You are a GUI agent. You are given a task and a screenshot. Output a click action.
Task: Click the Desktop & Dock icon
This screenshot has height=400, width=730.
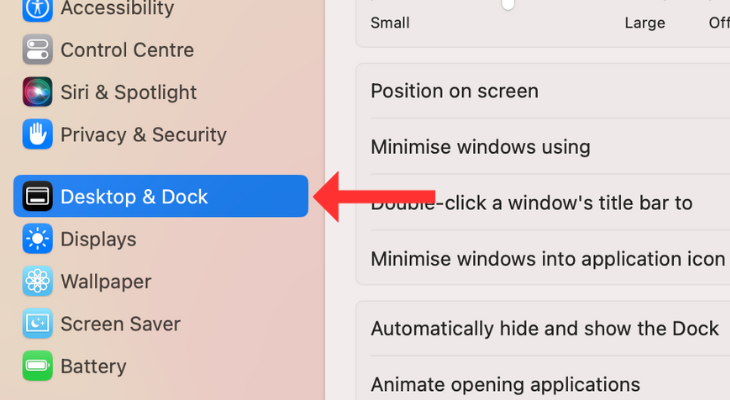click(x=37, y=197)
